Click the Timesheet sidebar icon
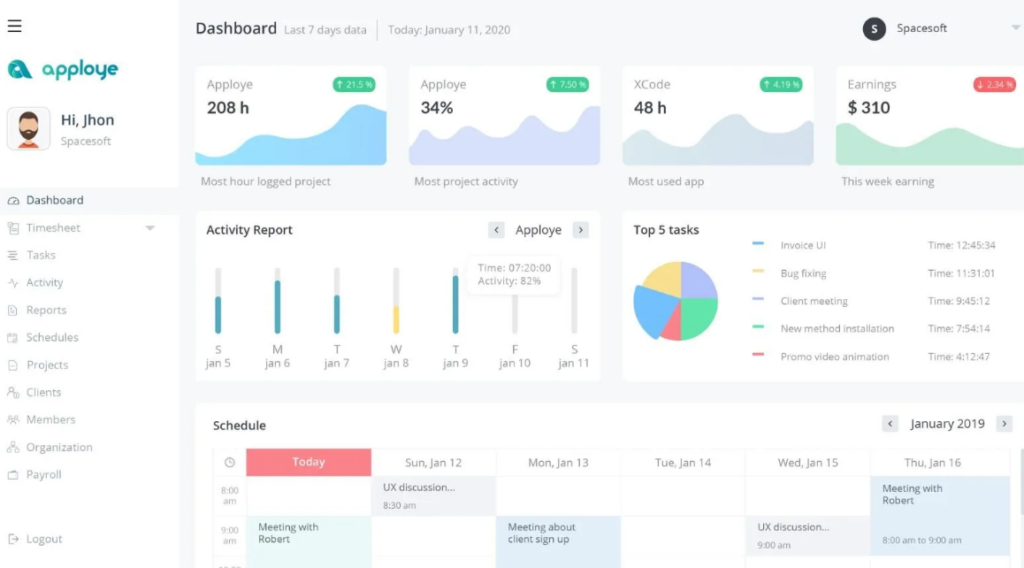The width and height of the screenshot is (1024, 568). [13, 228]
